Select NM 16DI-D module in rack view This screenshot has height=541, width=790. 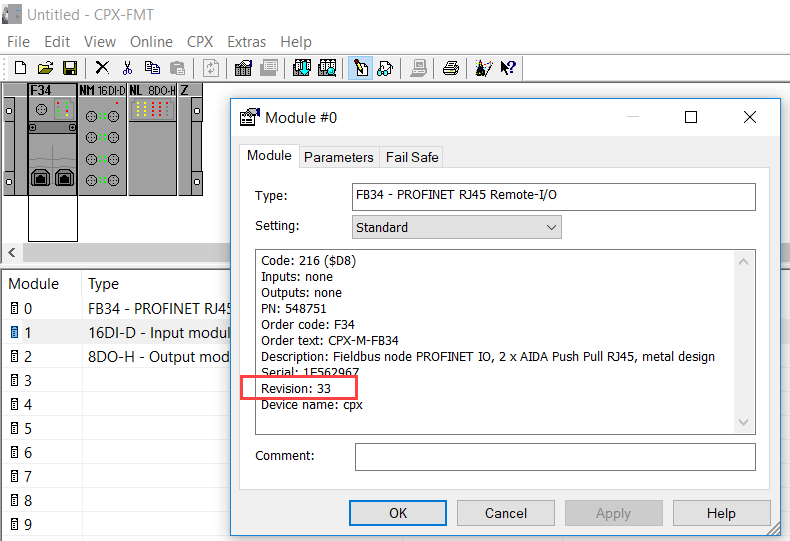[x=102, y=140]
